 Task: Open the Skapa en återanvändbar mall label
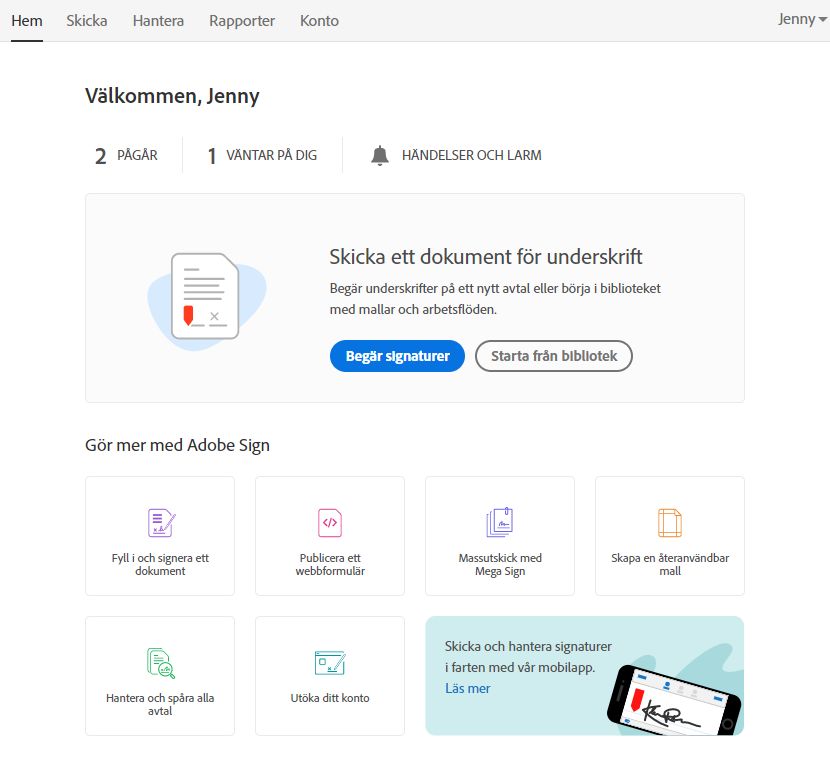[x=670, y=564]
